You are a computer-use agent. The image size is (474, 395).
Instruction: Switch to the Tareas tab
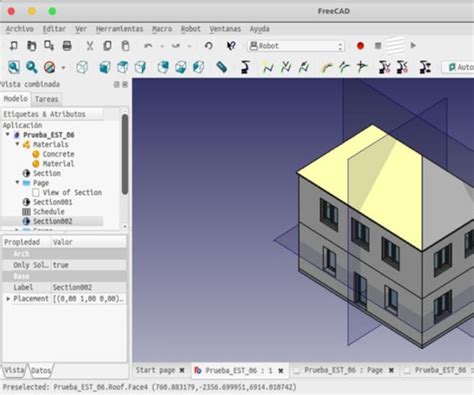coord(47,99)
